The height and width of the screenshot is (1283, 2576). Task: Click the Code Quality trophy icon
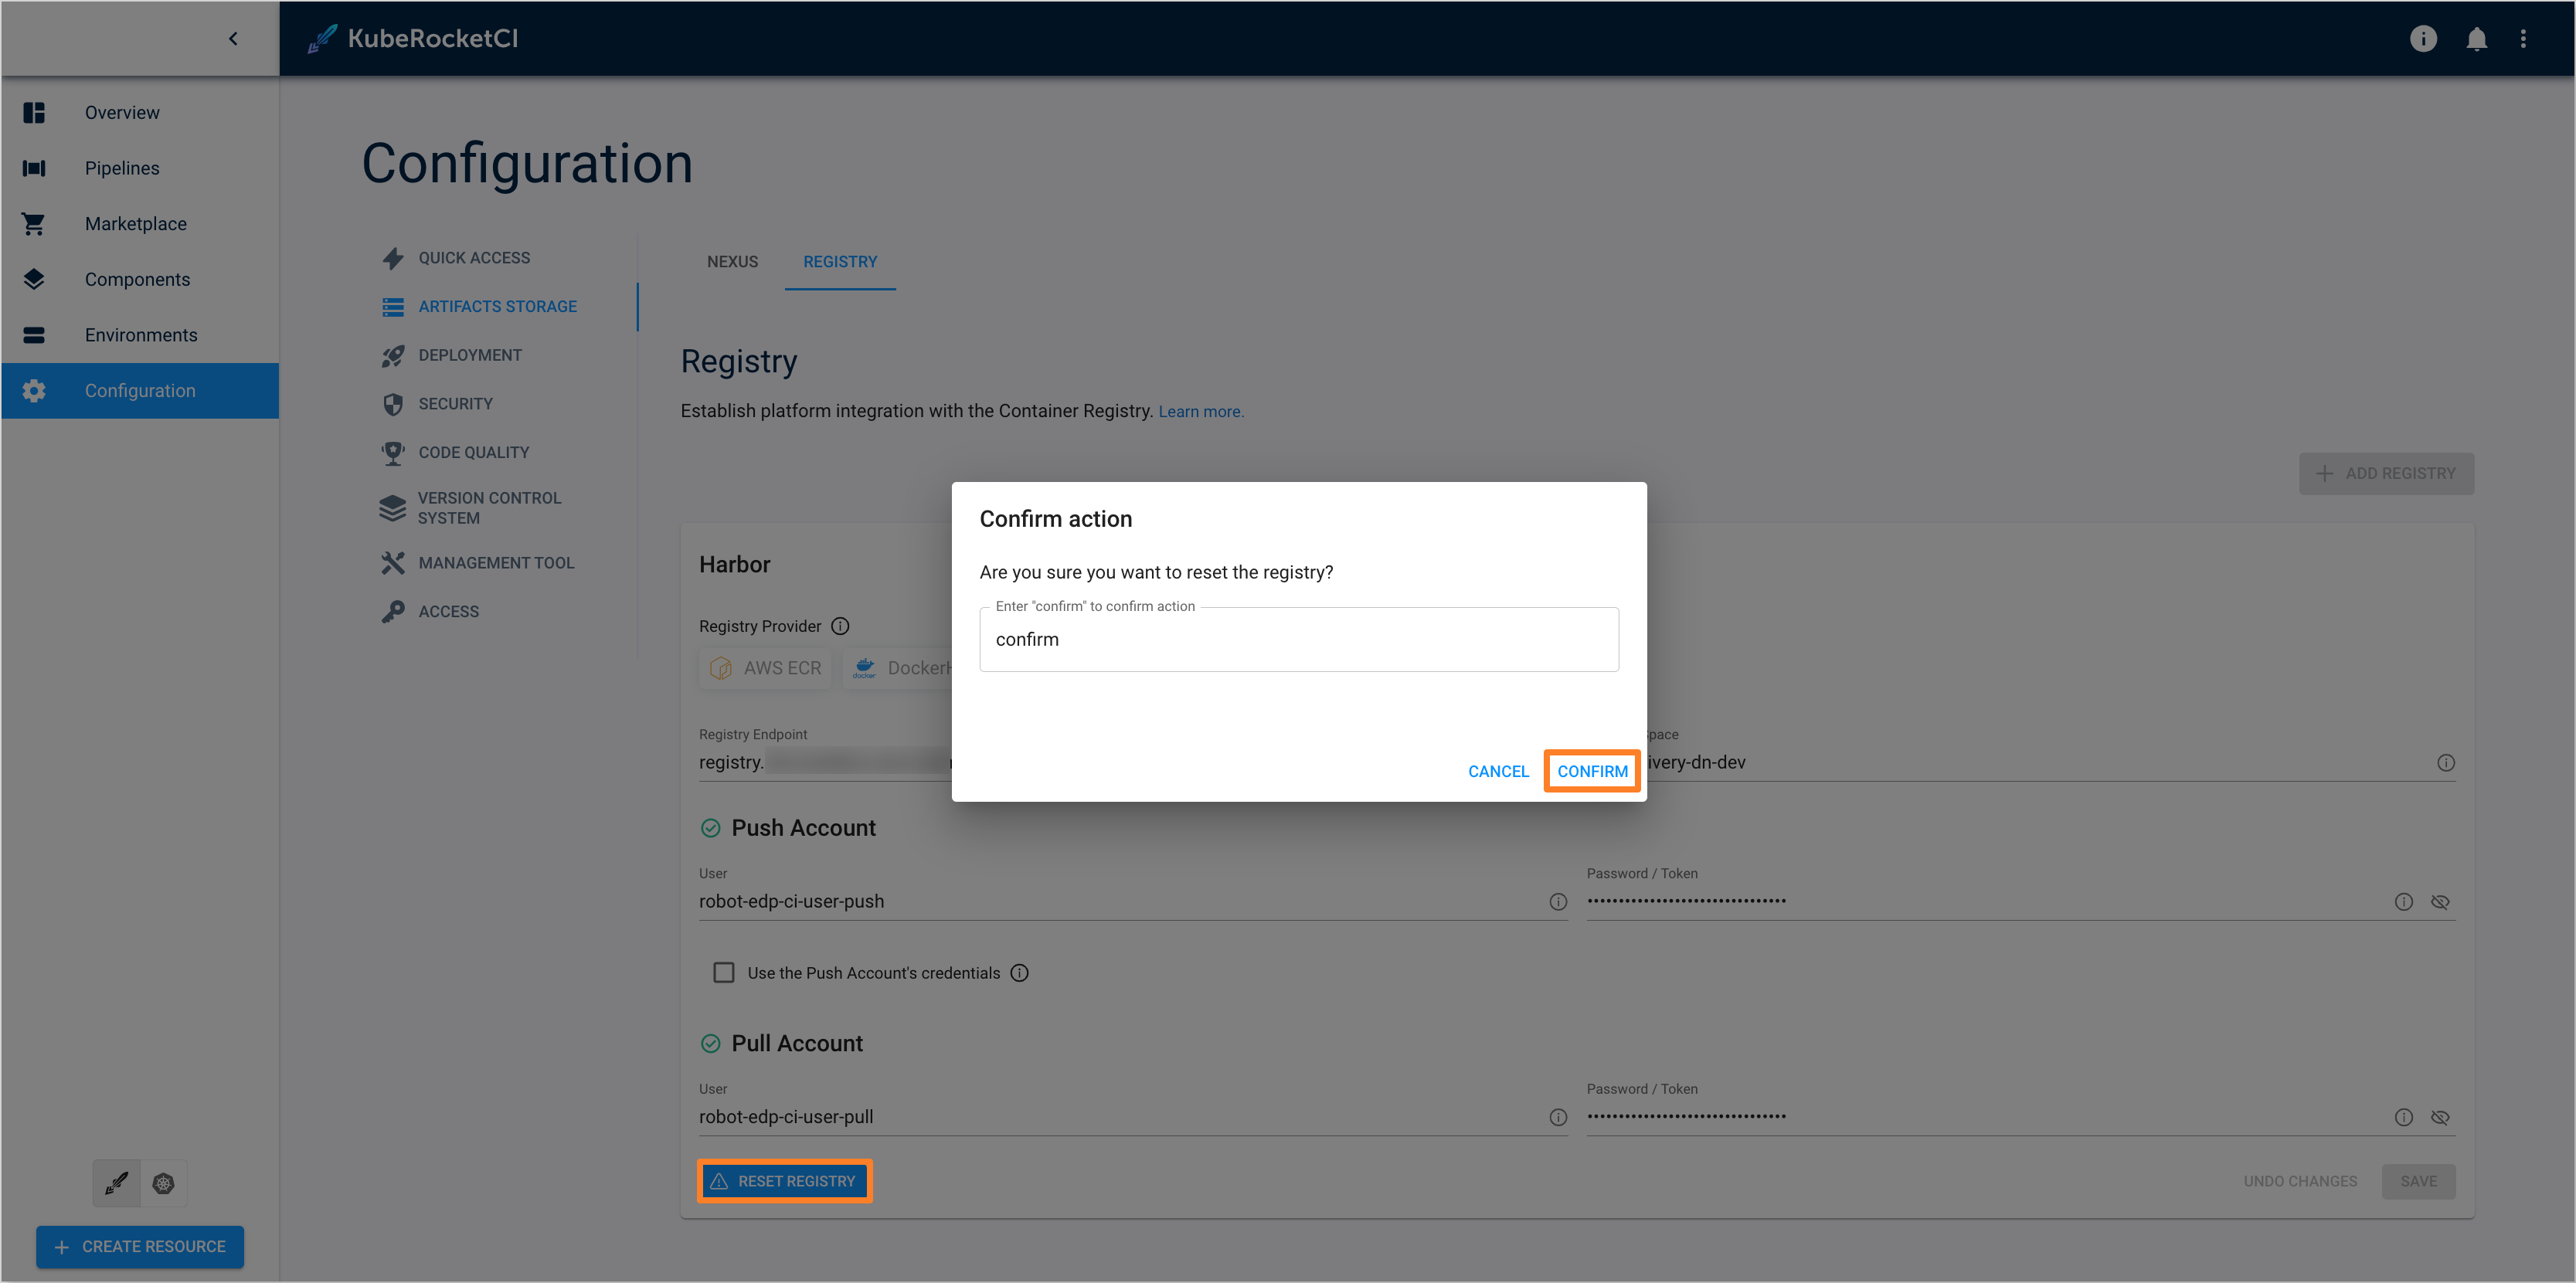(x=393, y=452)
